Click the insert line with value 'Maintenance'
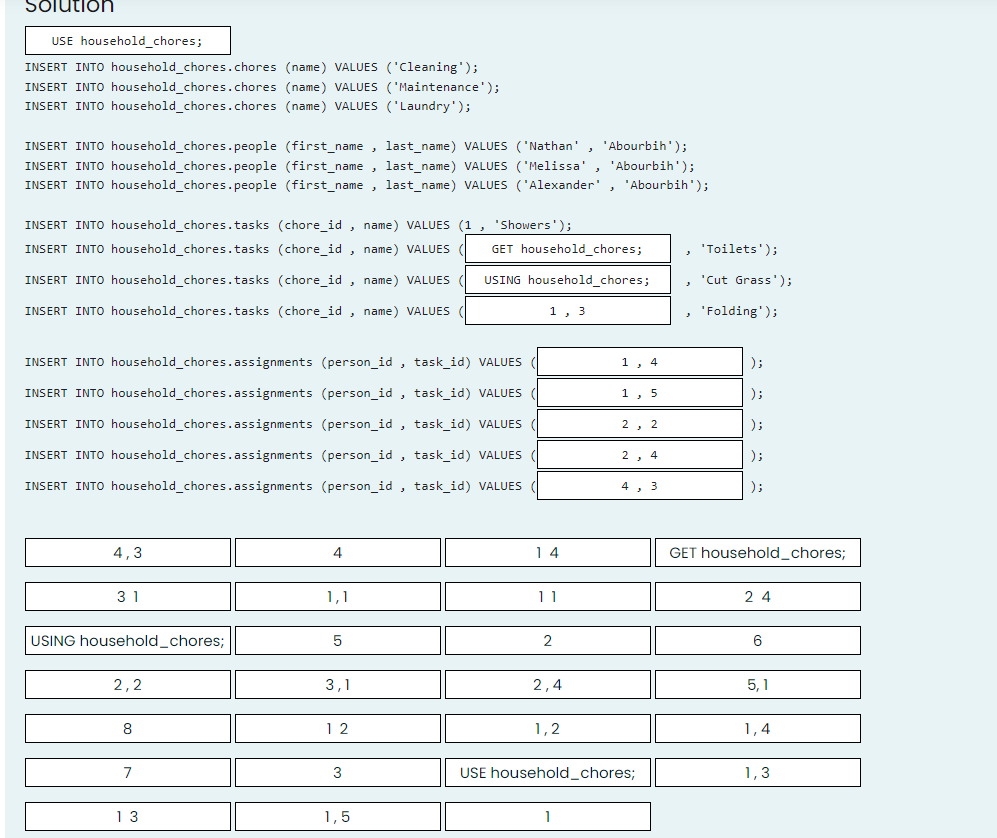997x838 pixels. (x=262, y=86)
